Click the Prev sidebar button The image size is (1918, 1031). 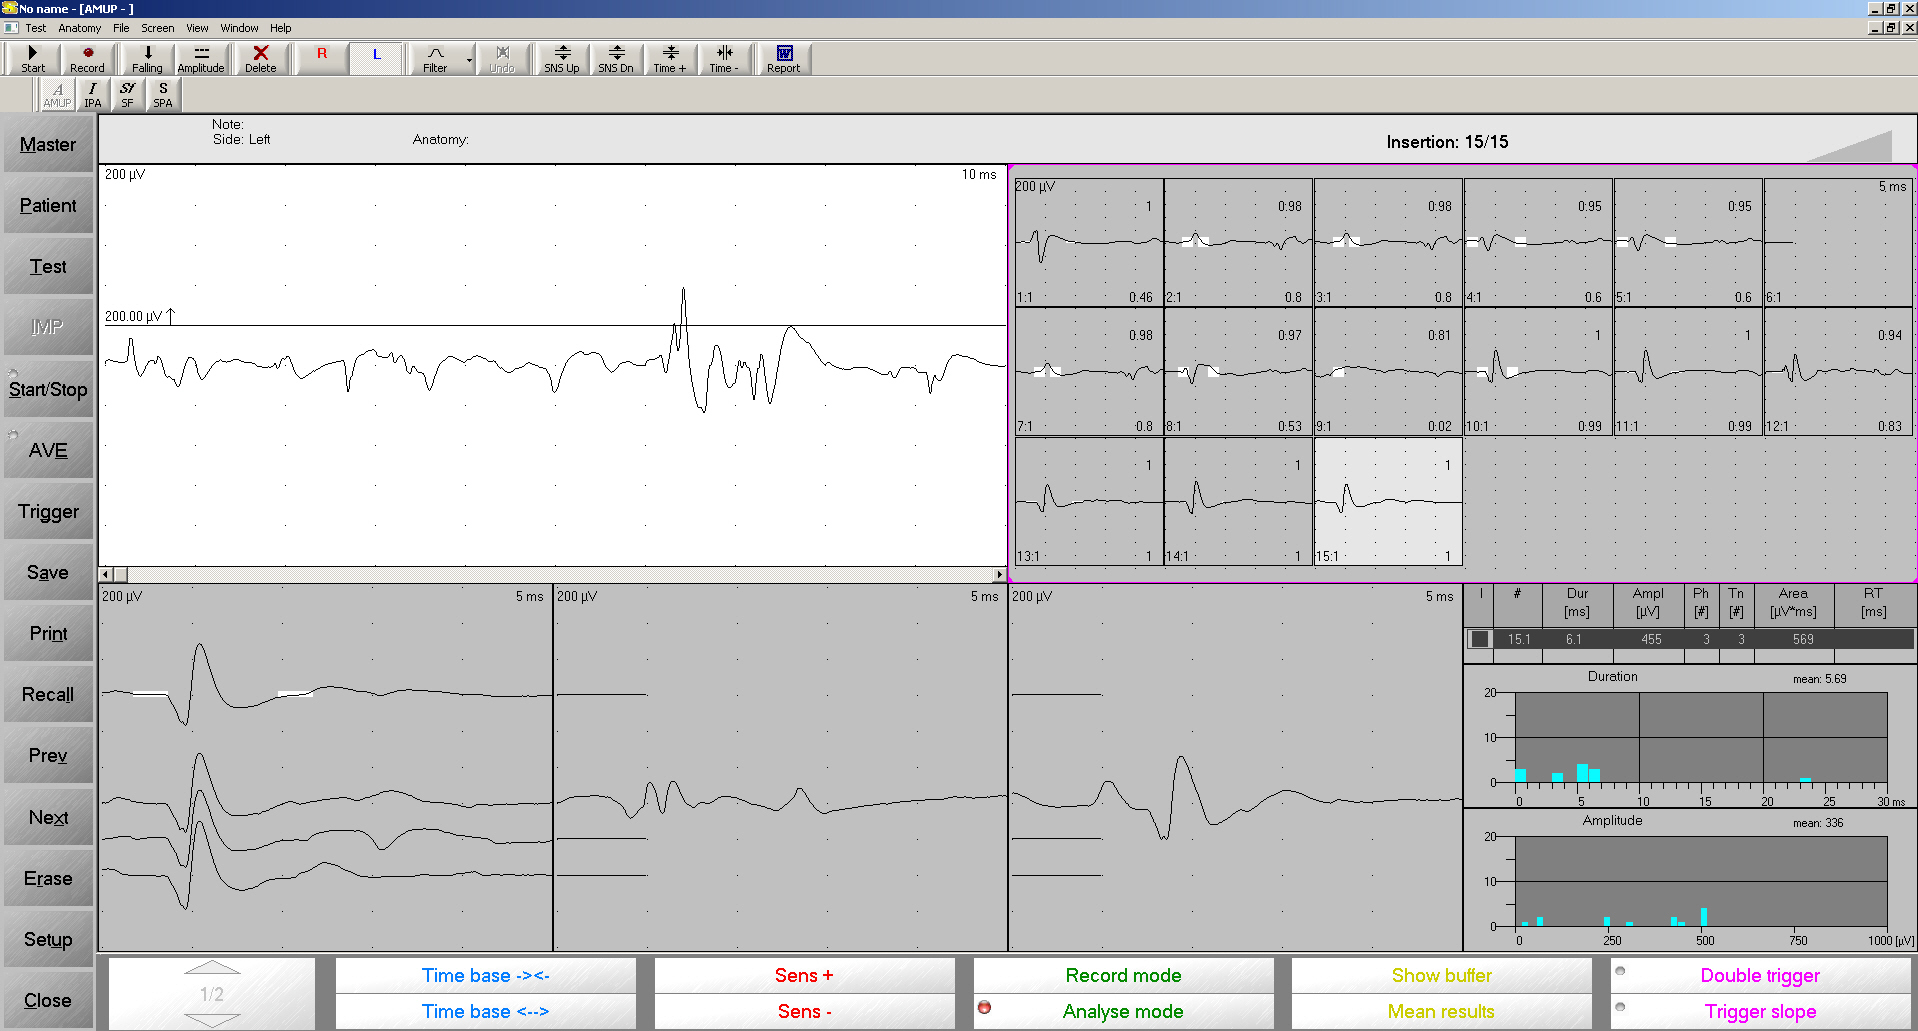click(x=48, y=756)
